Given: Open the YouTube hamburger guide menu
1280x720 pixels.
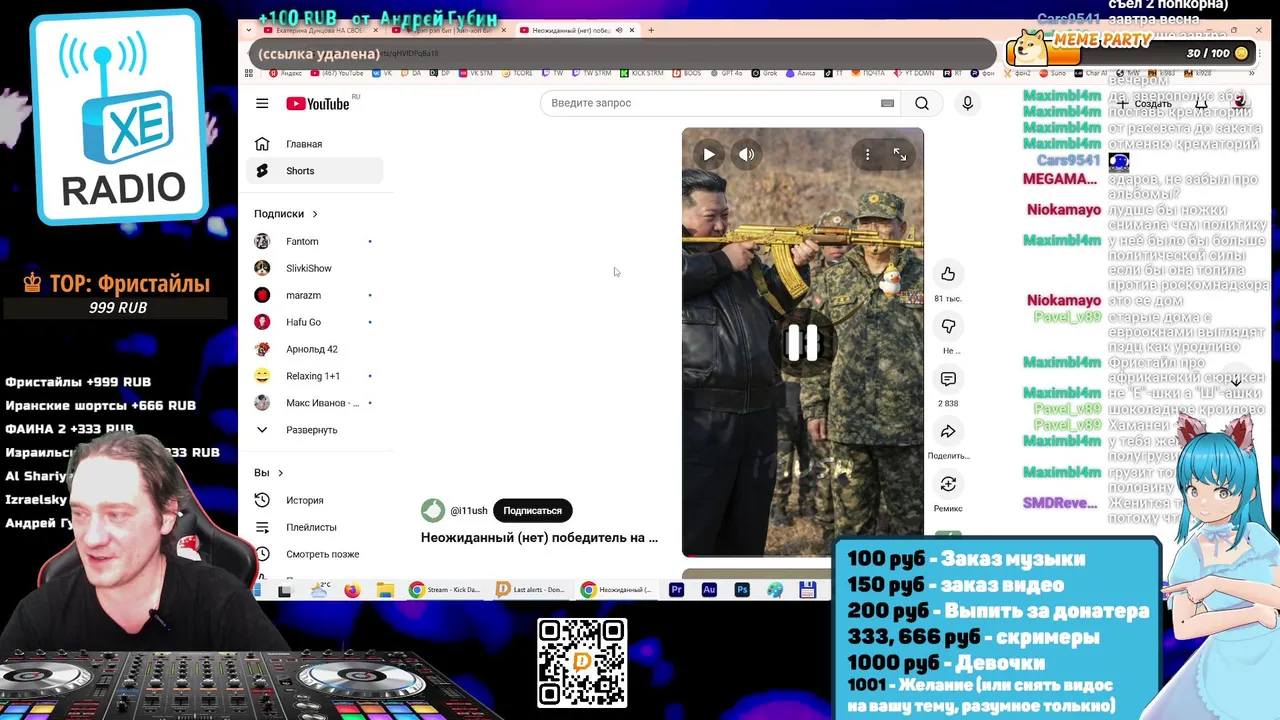Looking at the screenshot, I should [262, 103].
